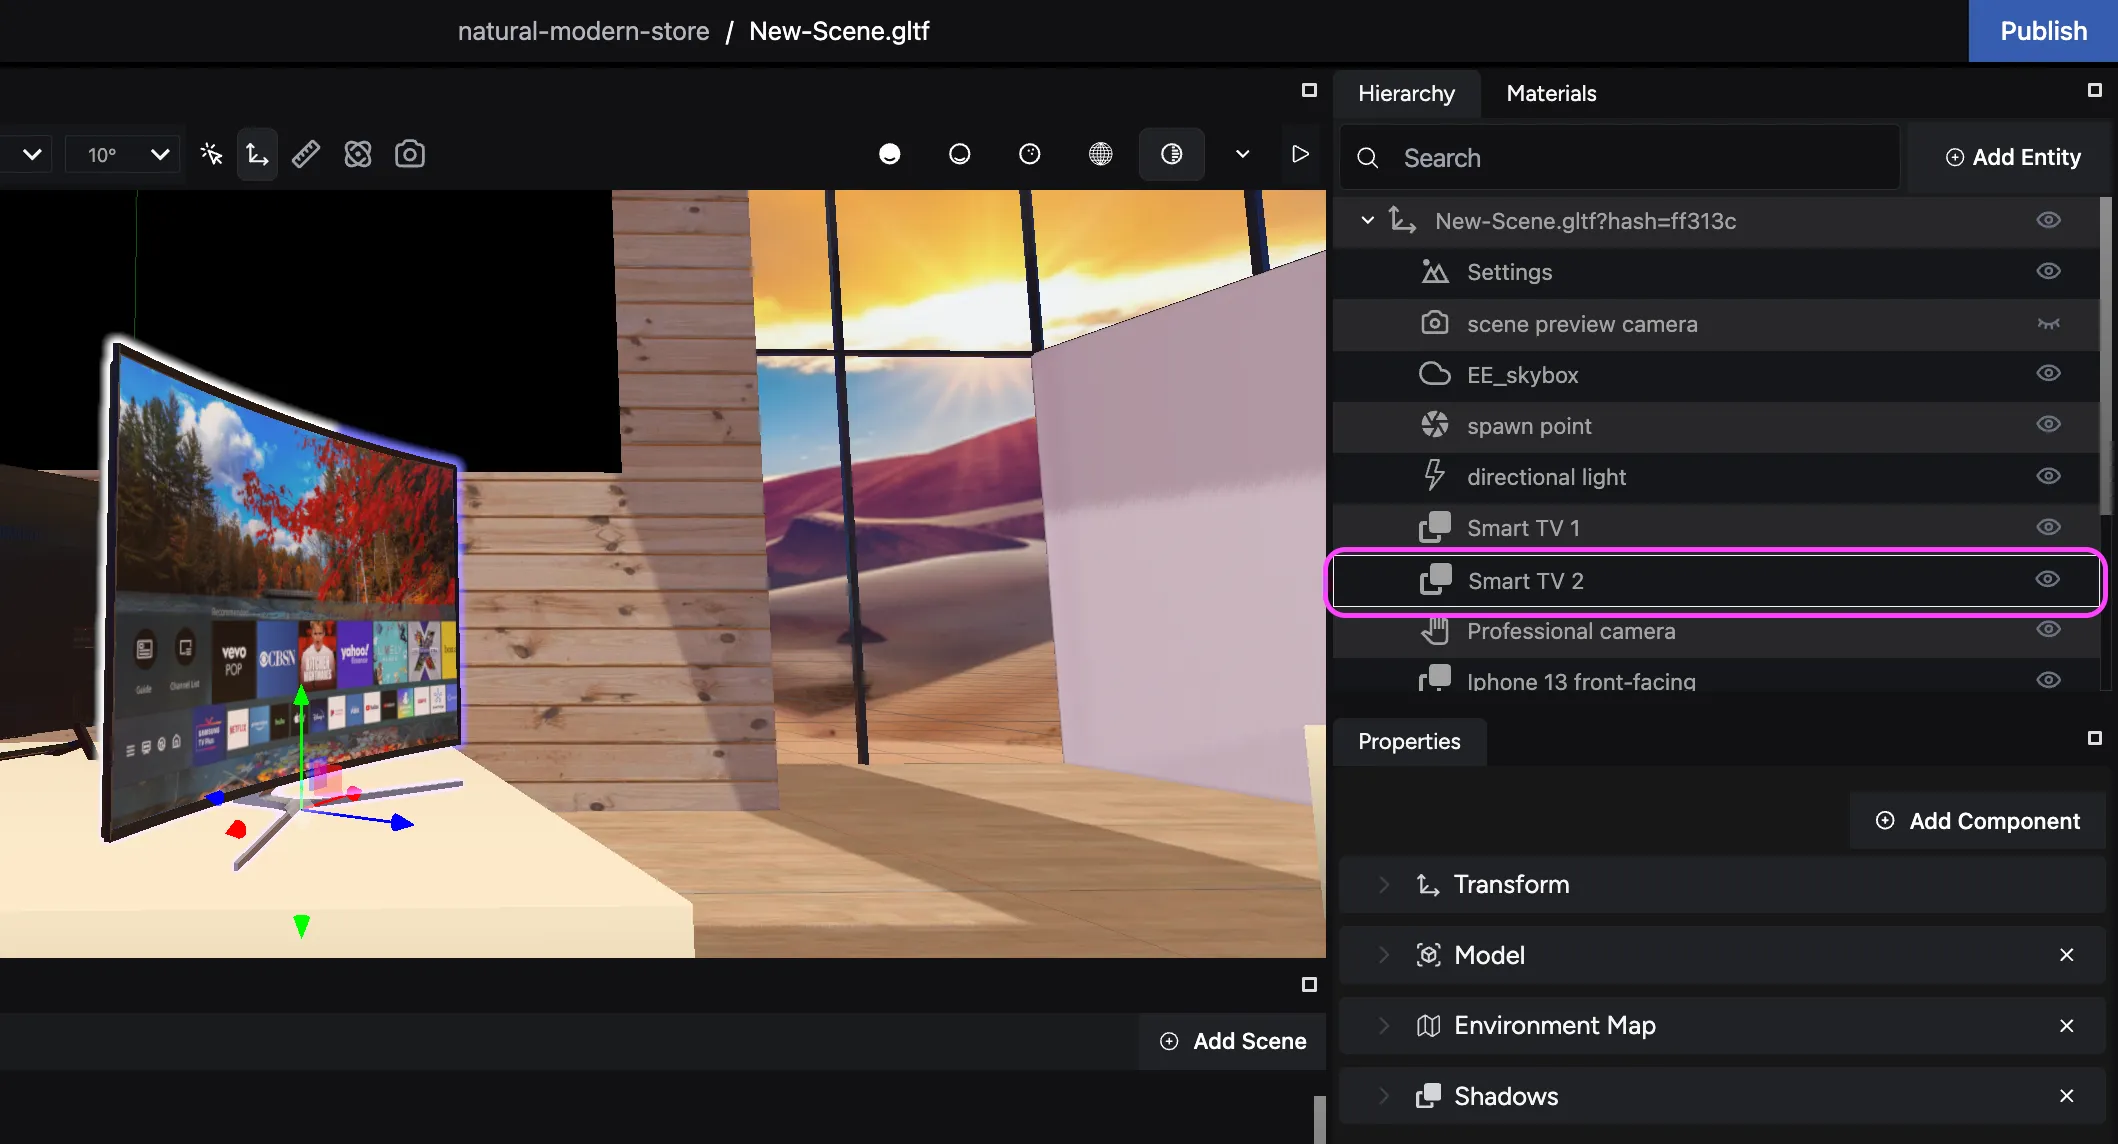Image resolution: width=2118 pixels, height=1144 pixels.
Task: Select Smart TV 2 in hierarchy
Action: pyautogui.click(x=1525, y=580)
